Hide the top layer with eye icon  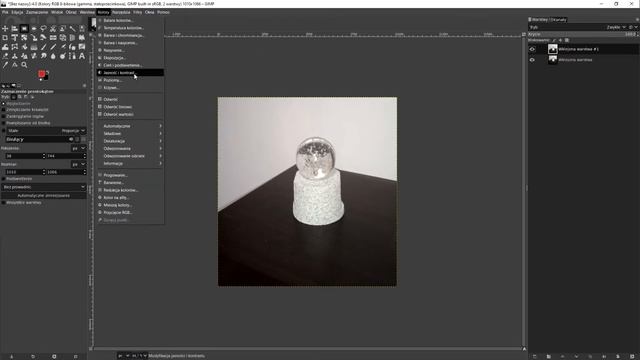coord(532,49)
